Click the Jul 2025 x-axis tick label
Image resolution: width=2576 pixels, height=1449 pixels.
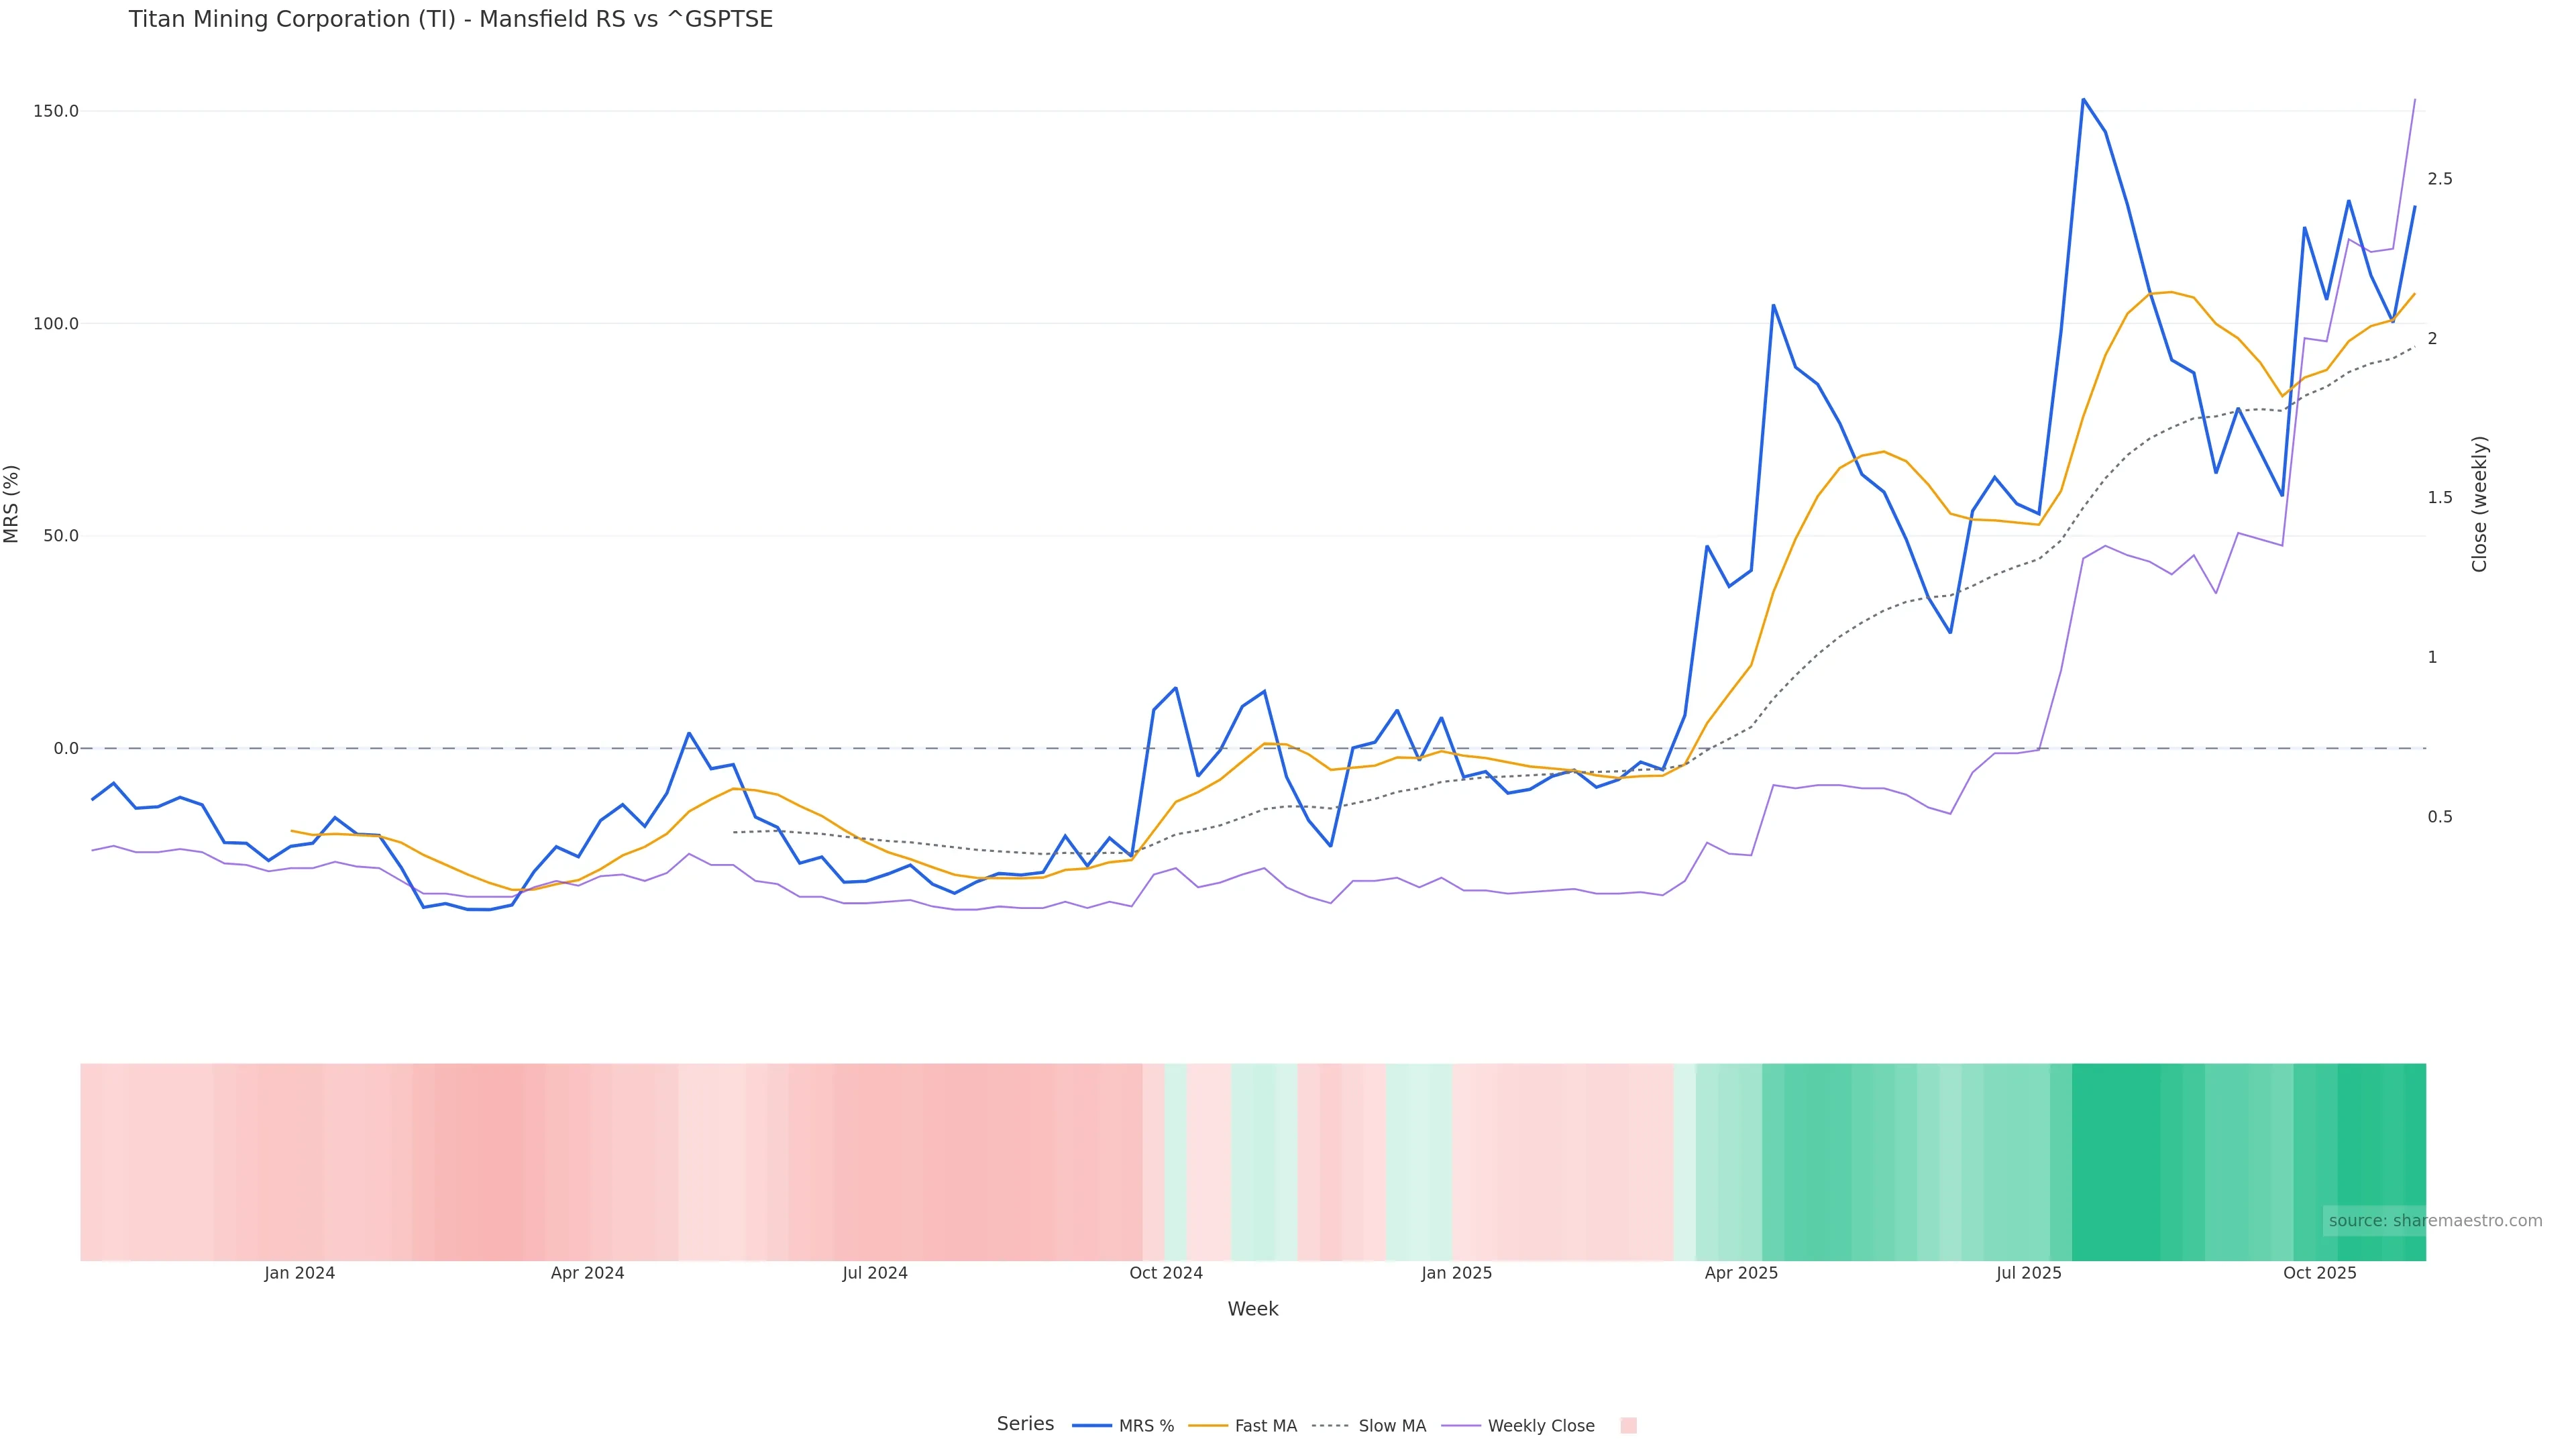2028,1273
